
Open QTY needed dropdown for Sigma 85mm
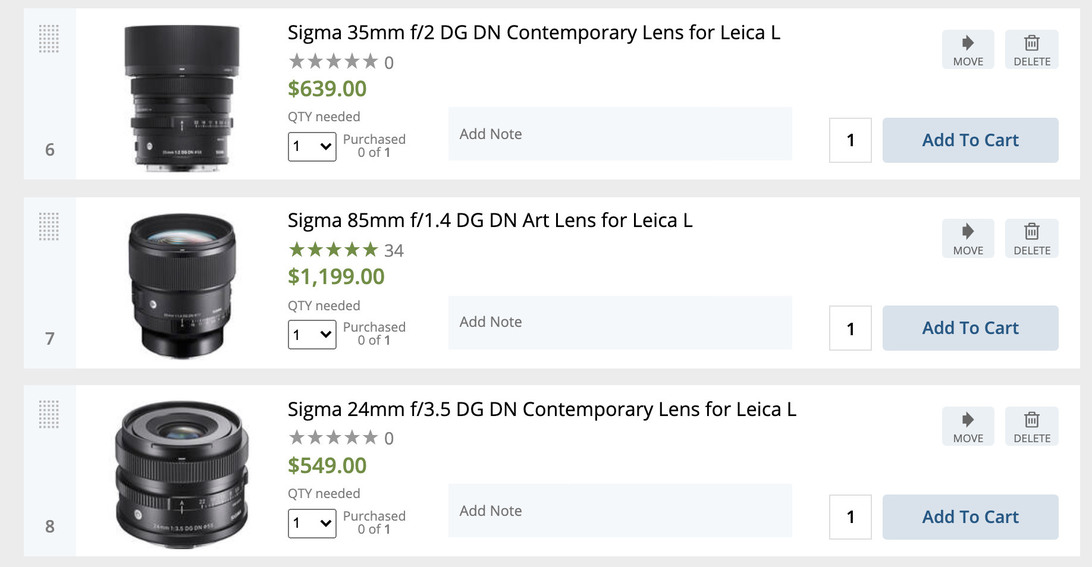[312, 335]
